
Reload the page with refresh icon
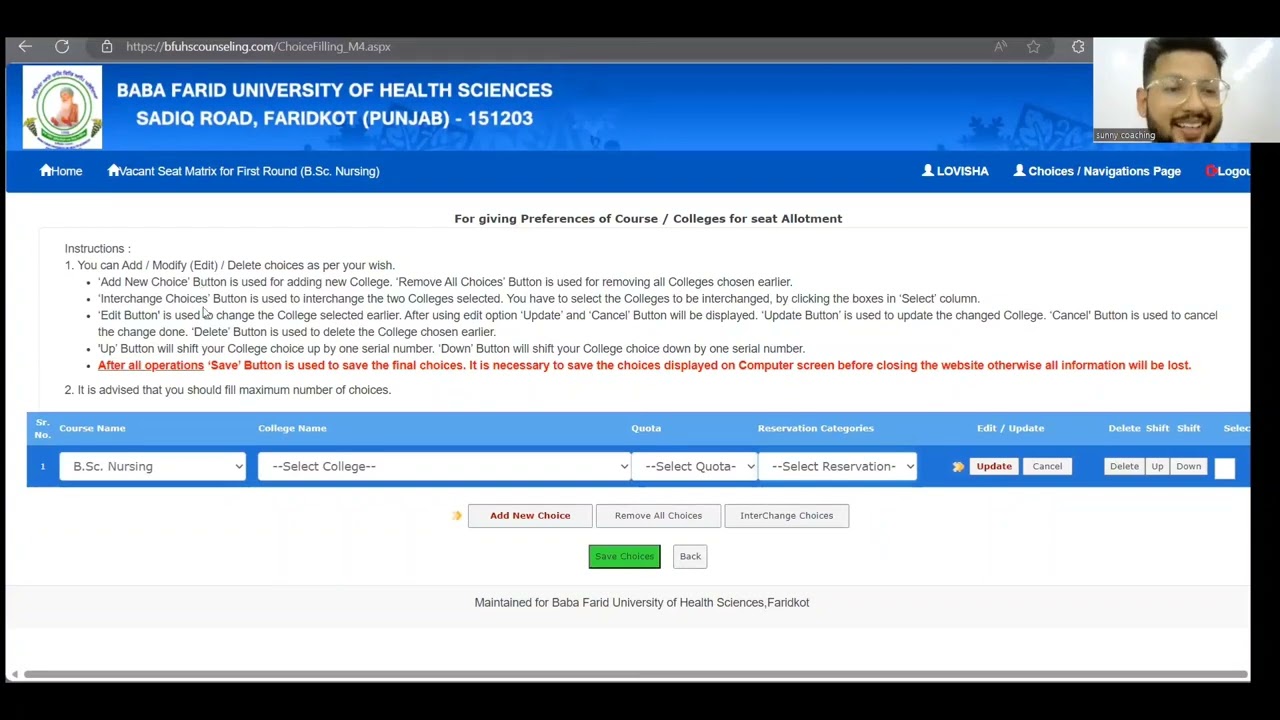pyautogui.click(x=62, y=46)
